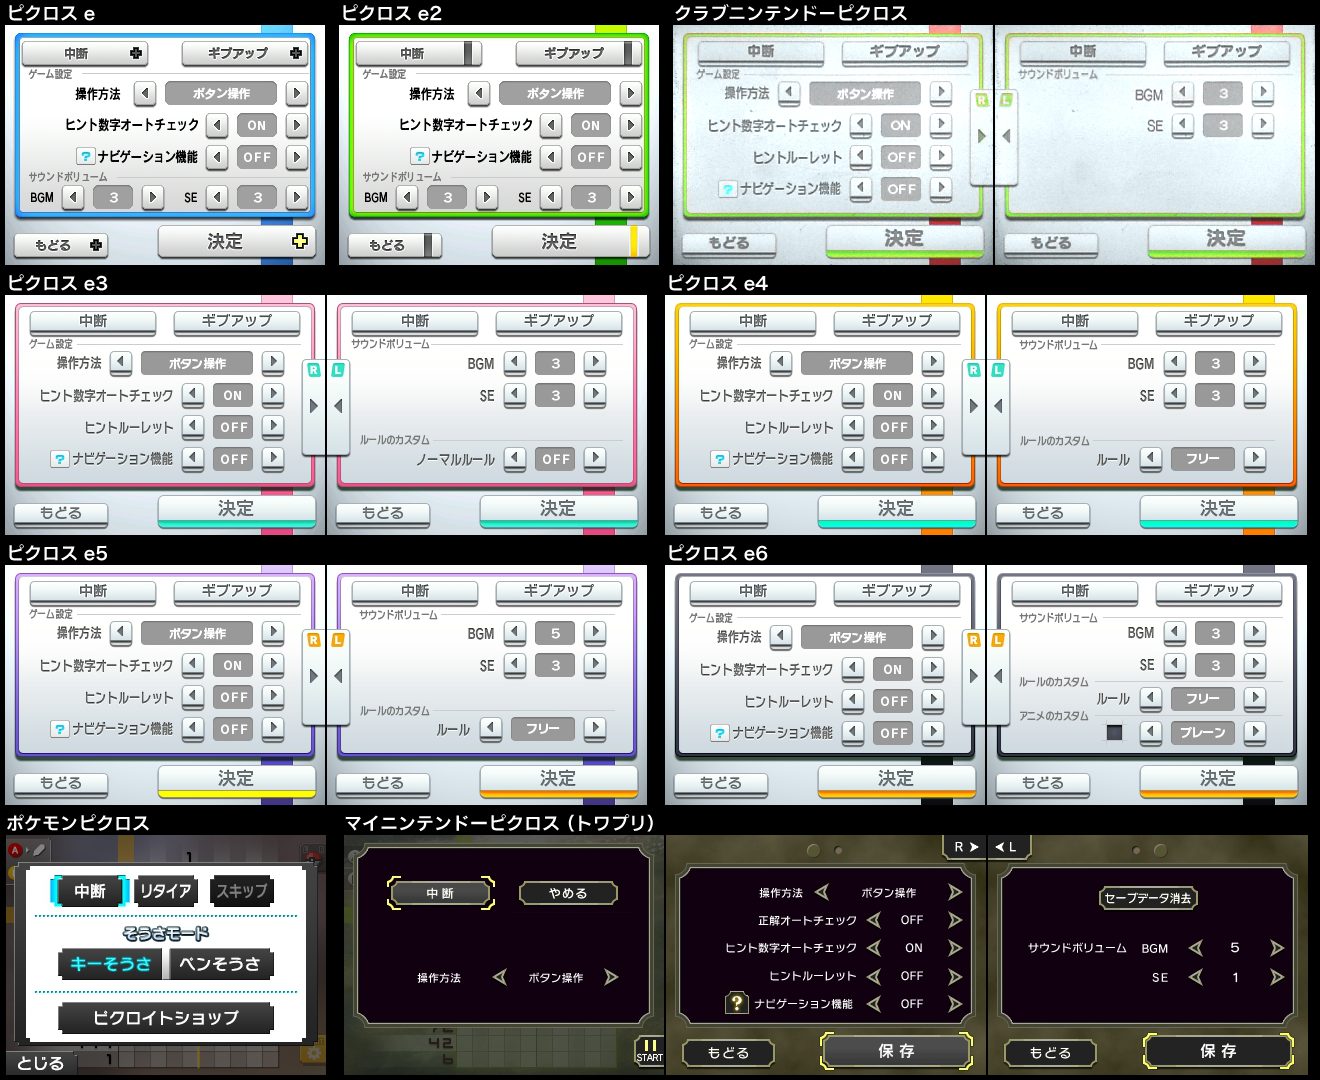The width and height of the screenshot is (1320, 1080).
Task: Choose リタイア in the ポケモンピクロス menu
Action: [166, 892]
